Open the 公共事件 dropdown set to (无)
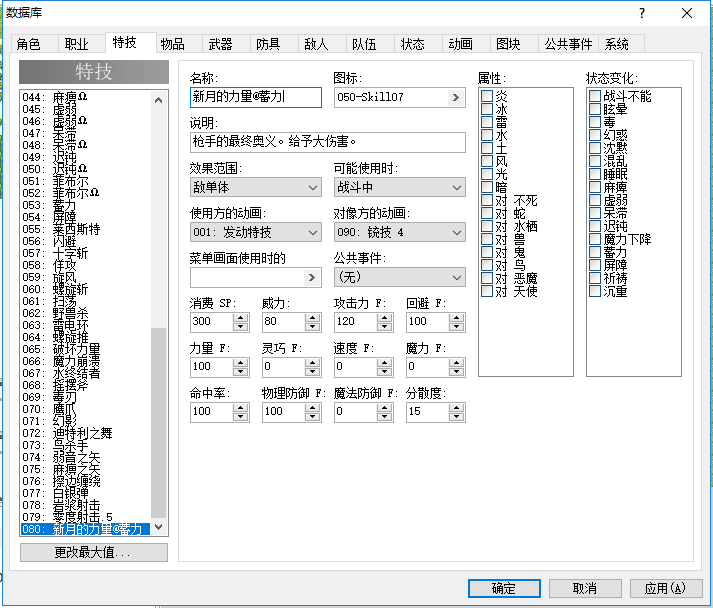This screenshot has width=713, height=608. coord(400,277)
